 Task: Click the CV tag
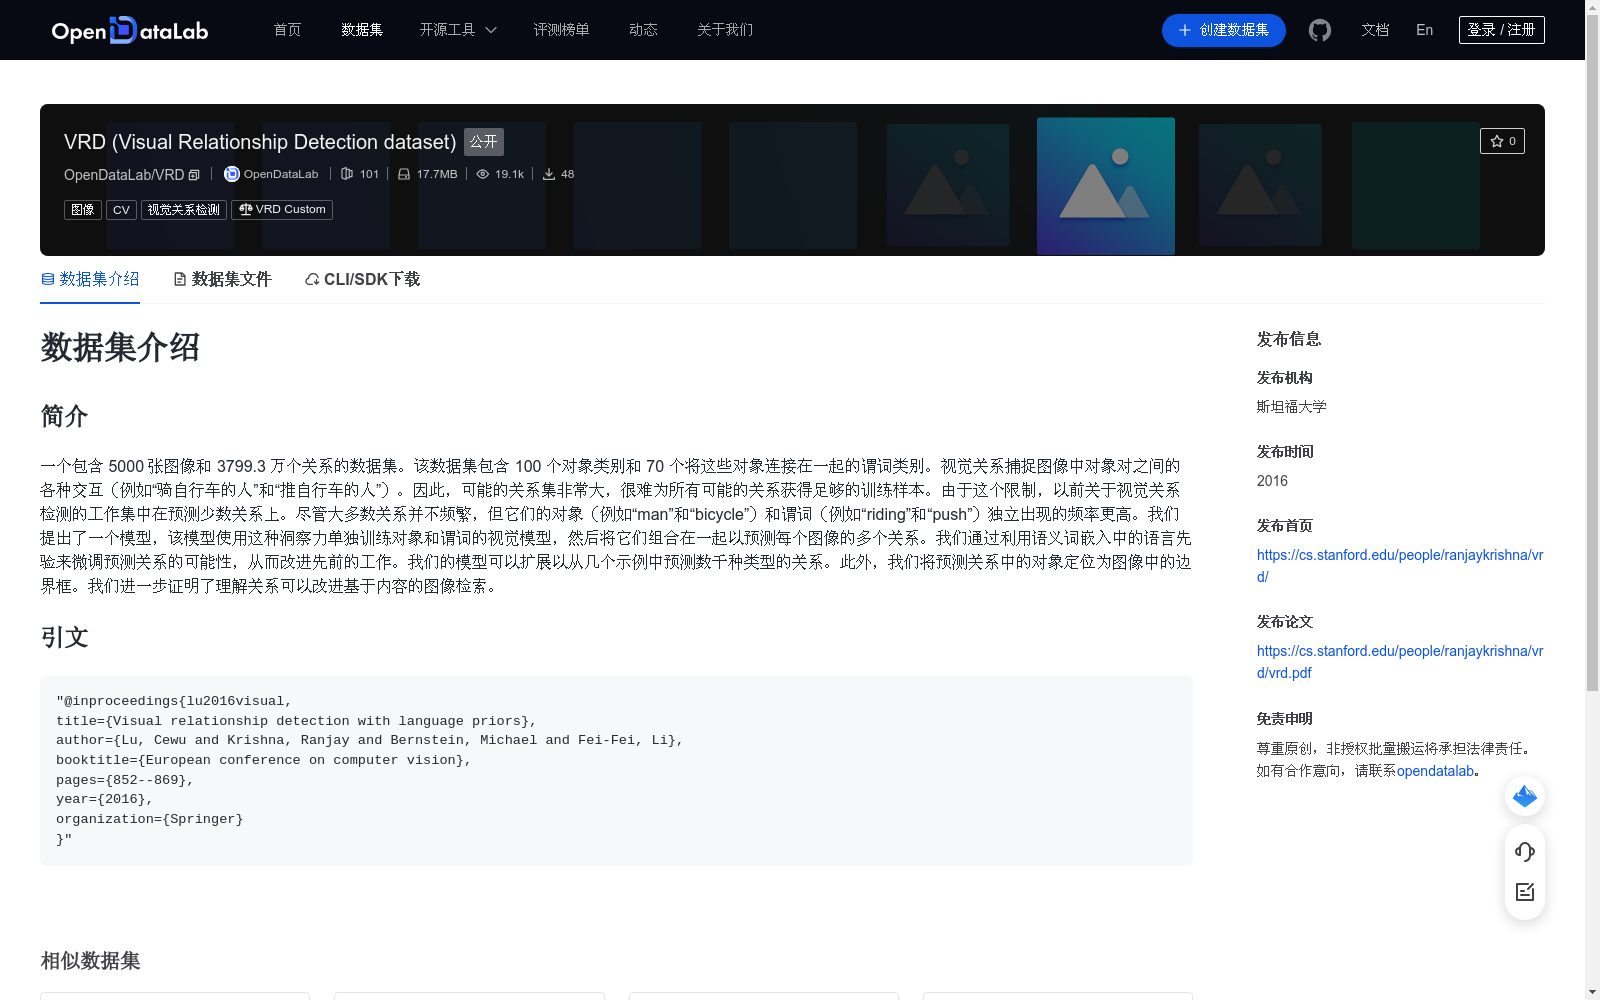[x=121, y=210]
